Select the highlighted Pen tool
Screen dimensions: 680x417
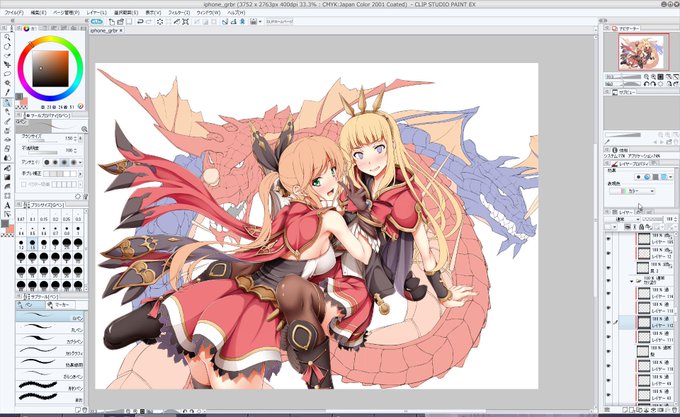7,103
